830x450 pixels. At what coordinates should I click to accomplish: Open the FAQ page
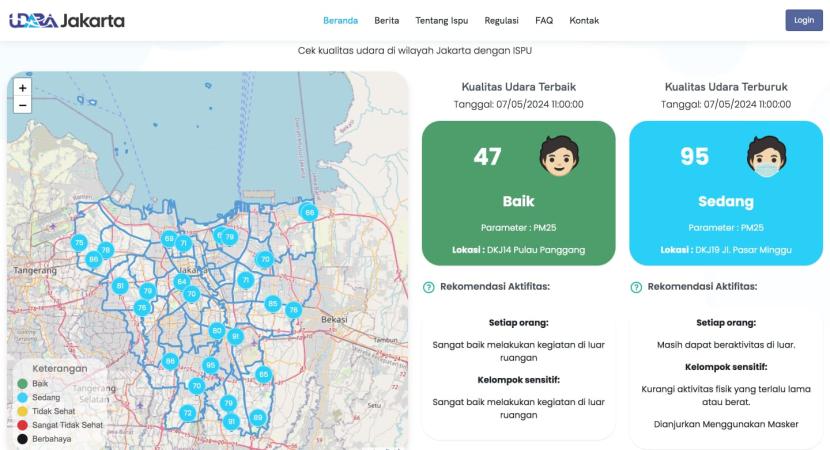coord(544,20)
